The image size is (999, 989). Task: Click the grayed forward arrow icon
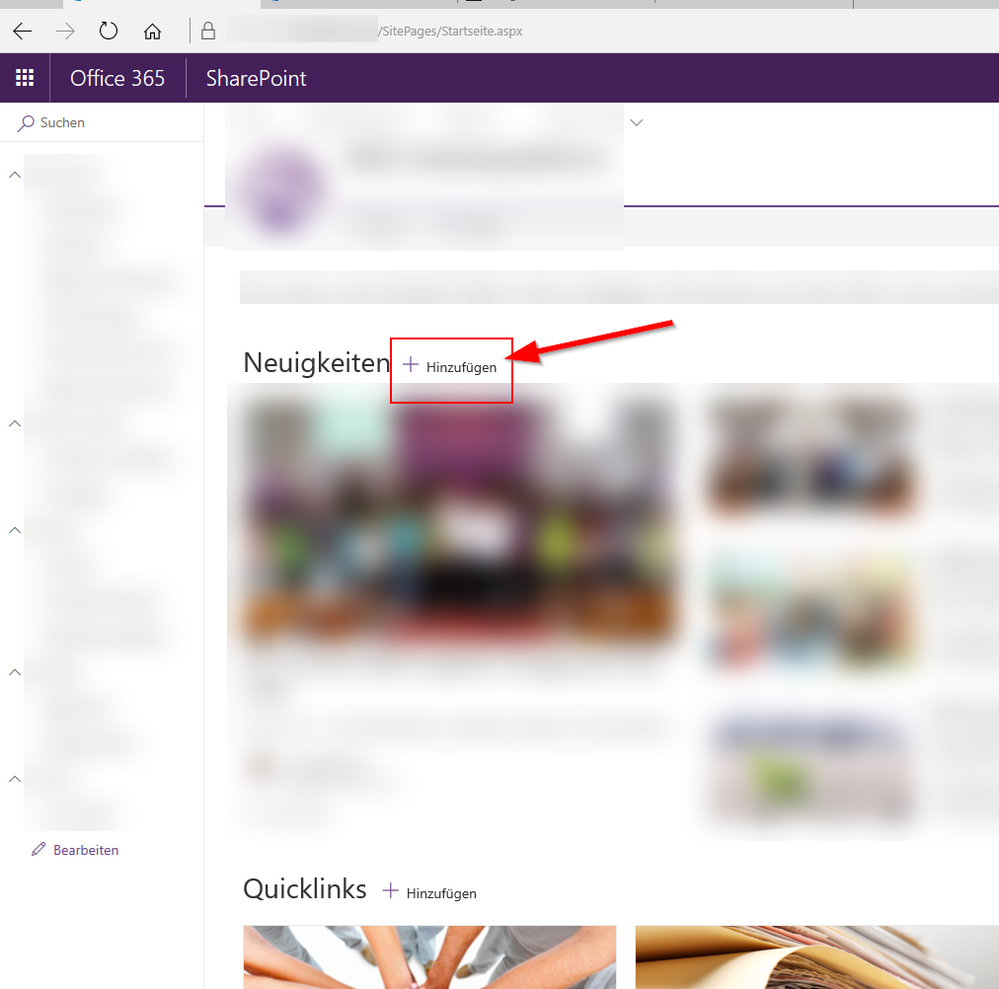click(x=64, y=31)
